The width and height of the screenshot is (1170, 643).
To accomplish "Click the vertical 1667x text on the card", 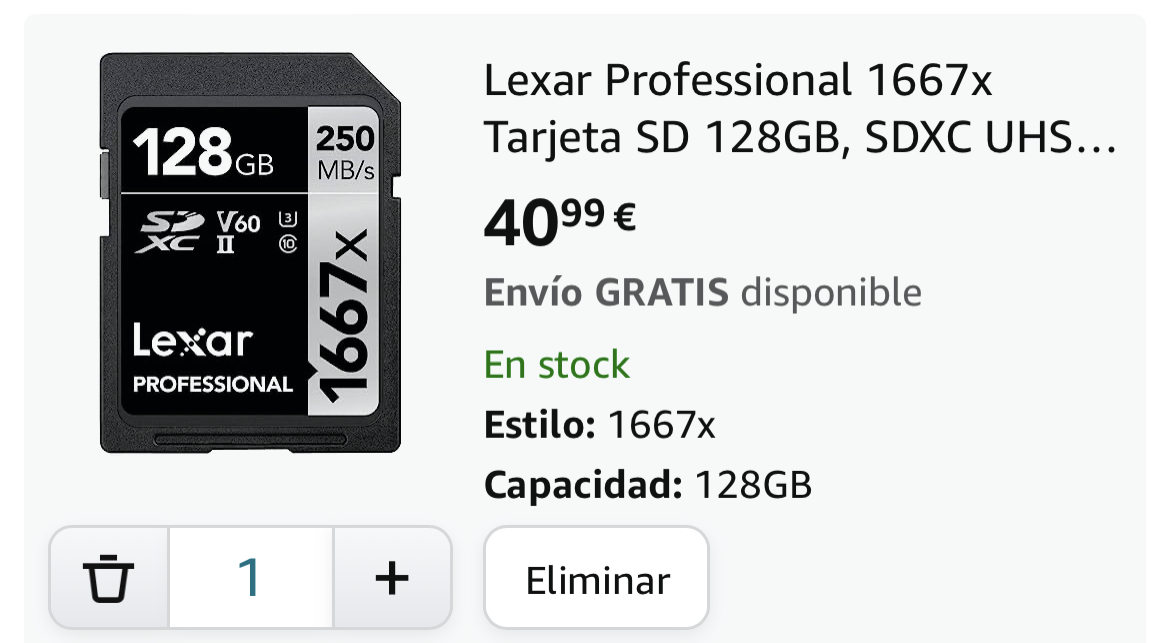I will [344, 316].
